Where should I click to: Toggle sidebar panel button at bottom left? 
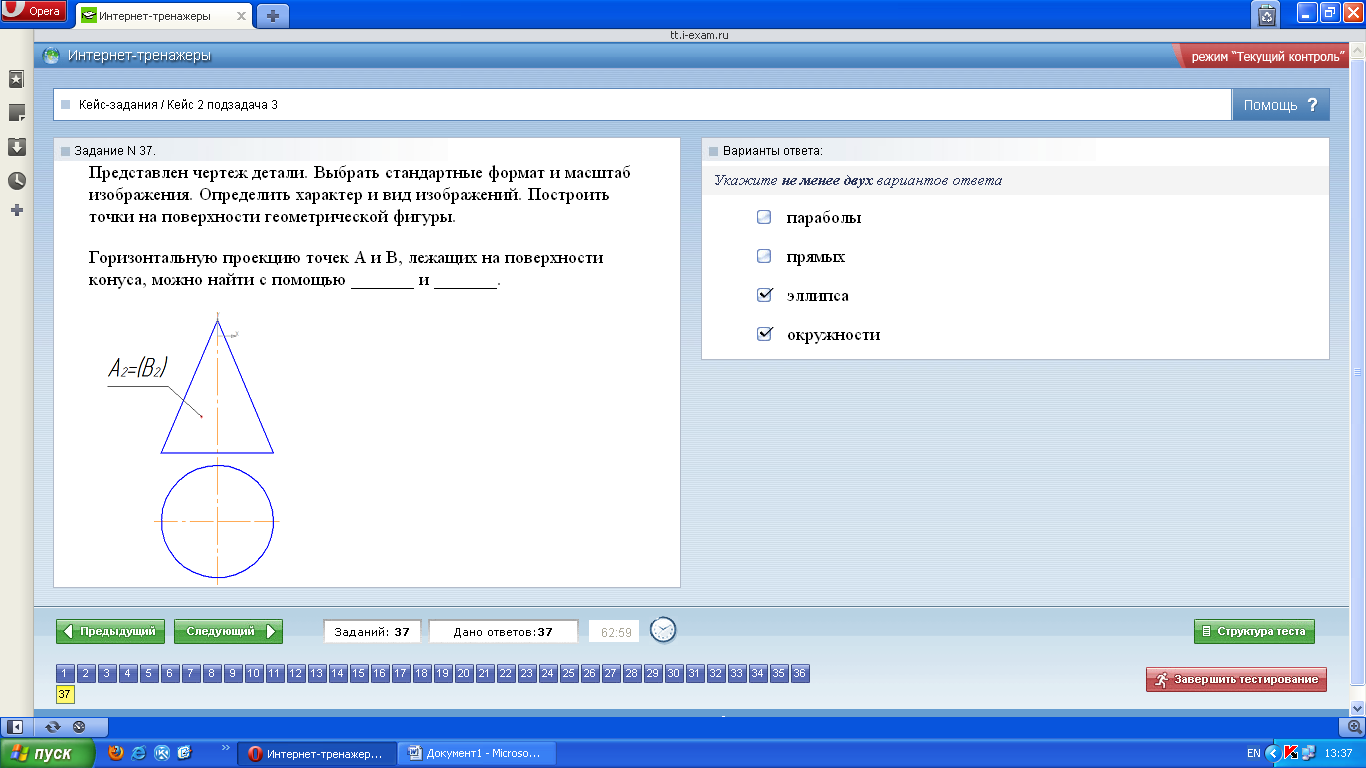tap(16, 726)
